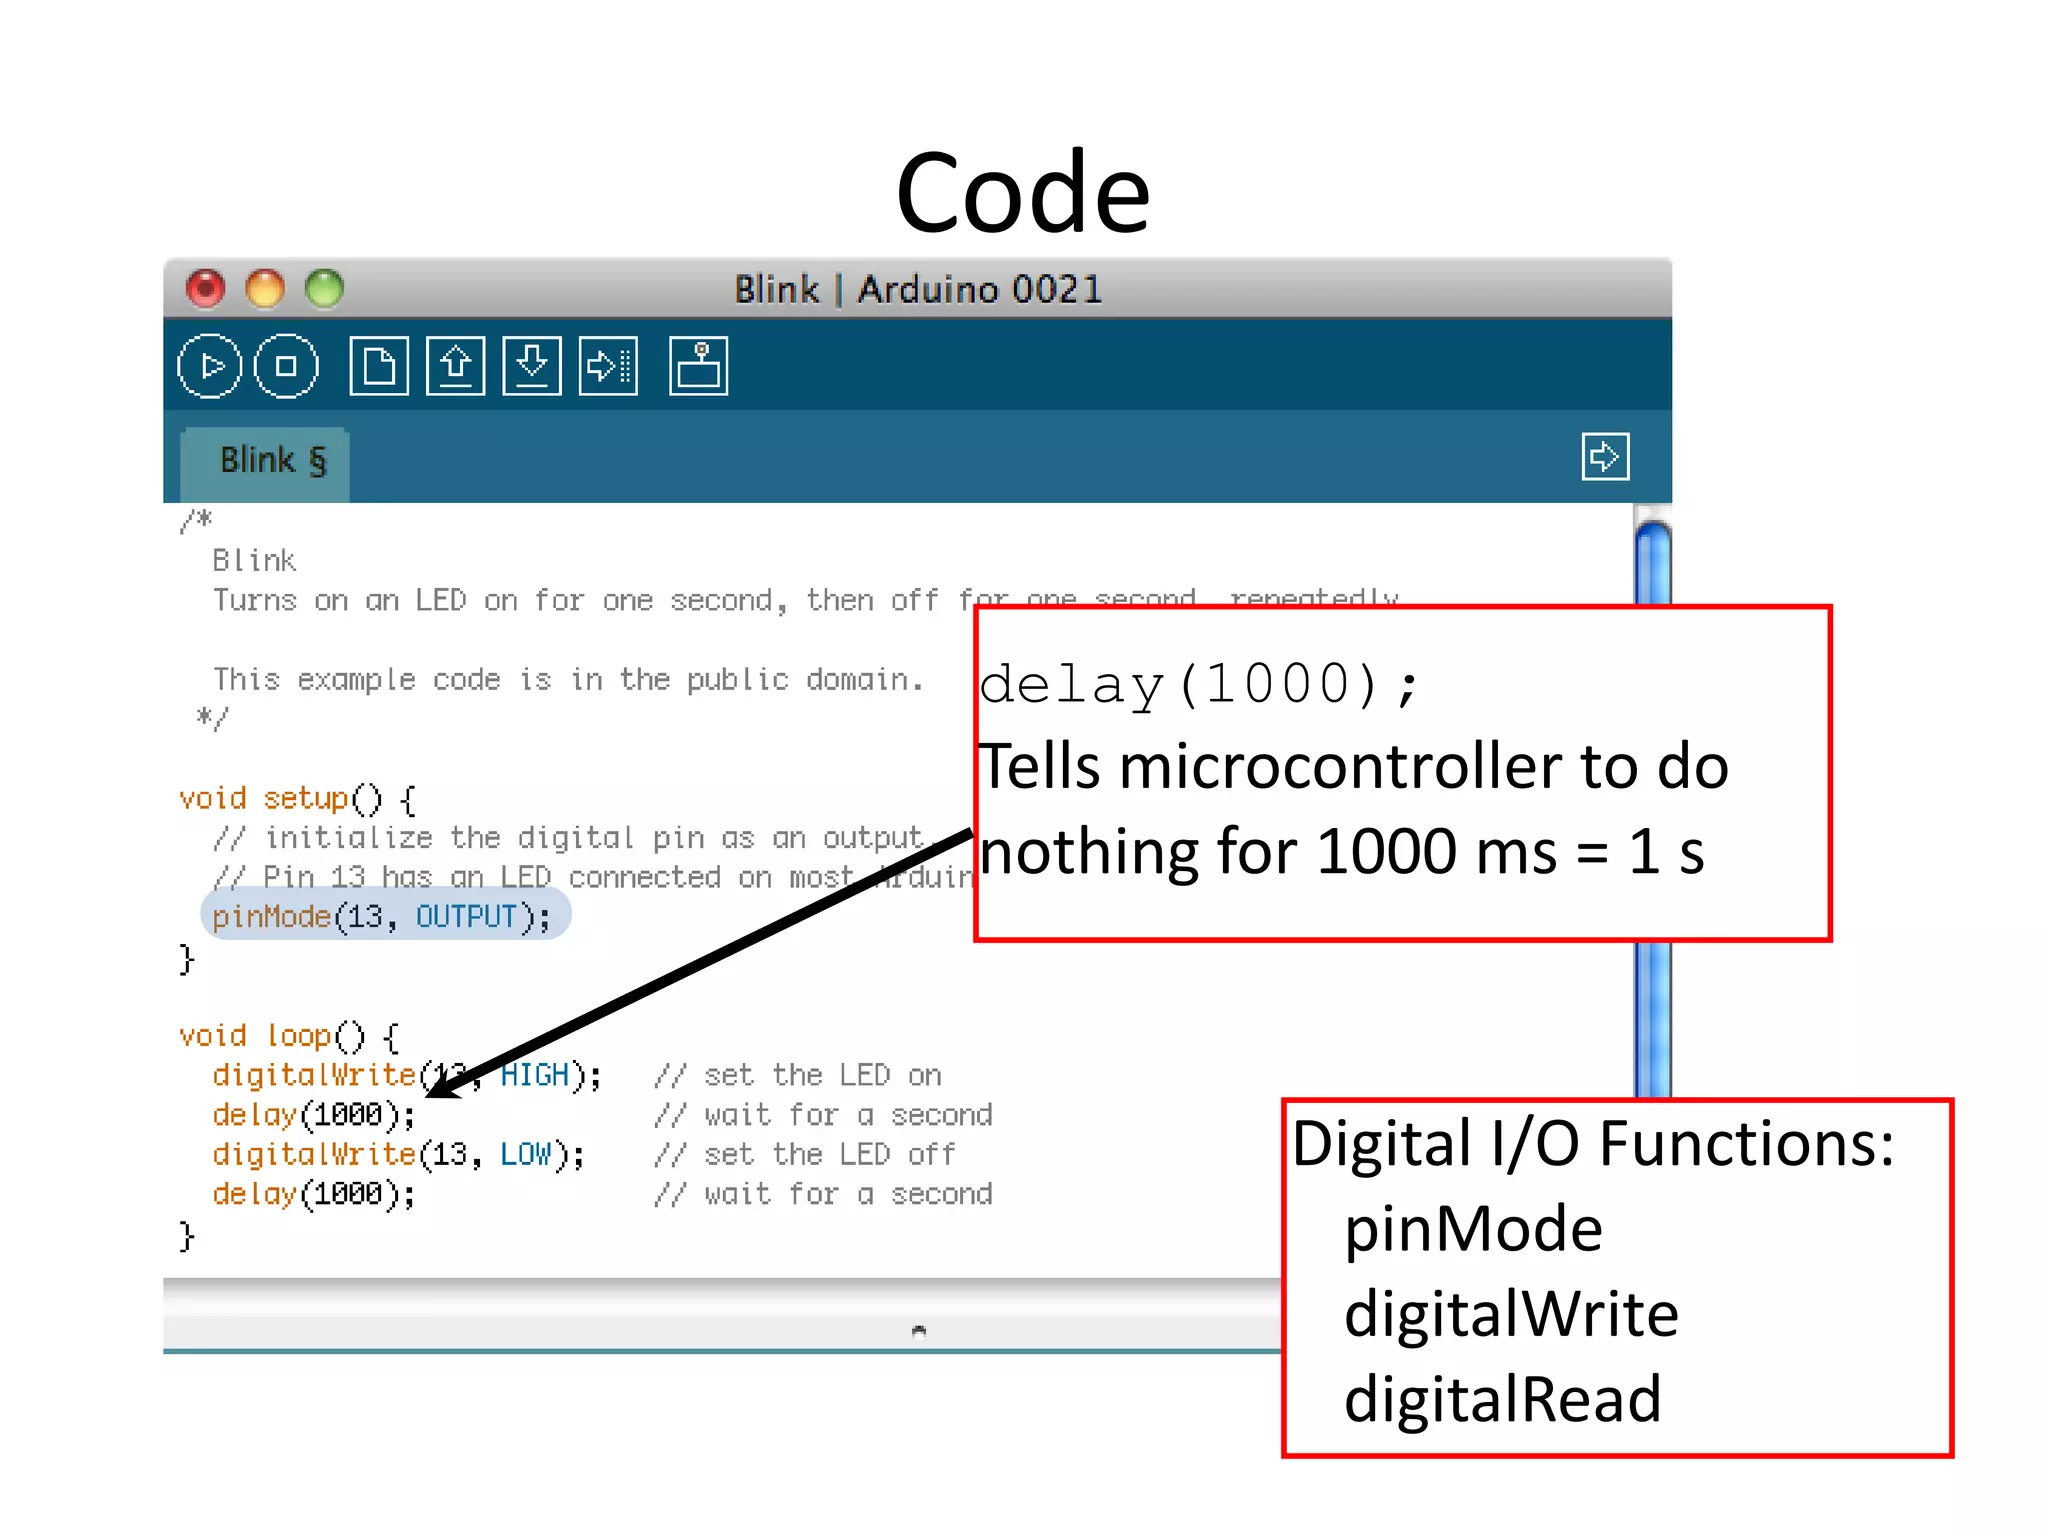The height and width of the screenshot is (1536, 2048).
Task: Expand console via bottom divider arrow
Action: pos(918,1330)
